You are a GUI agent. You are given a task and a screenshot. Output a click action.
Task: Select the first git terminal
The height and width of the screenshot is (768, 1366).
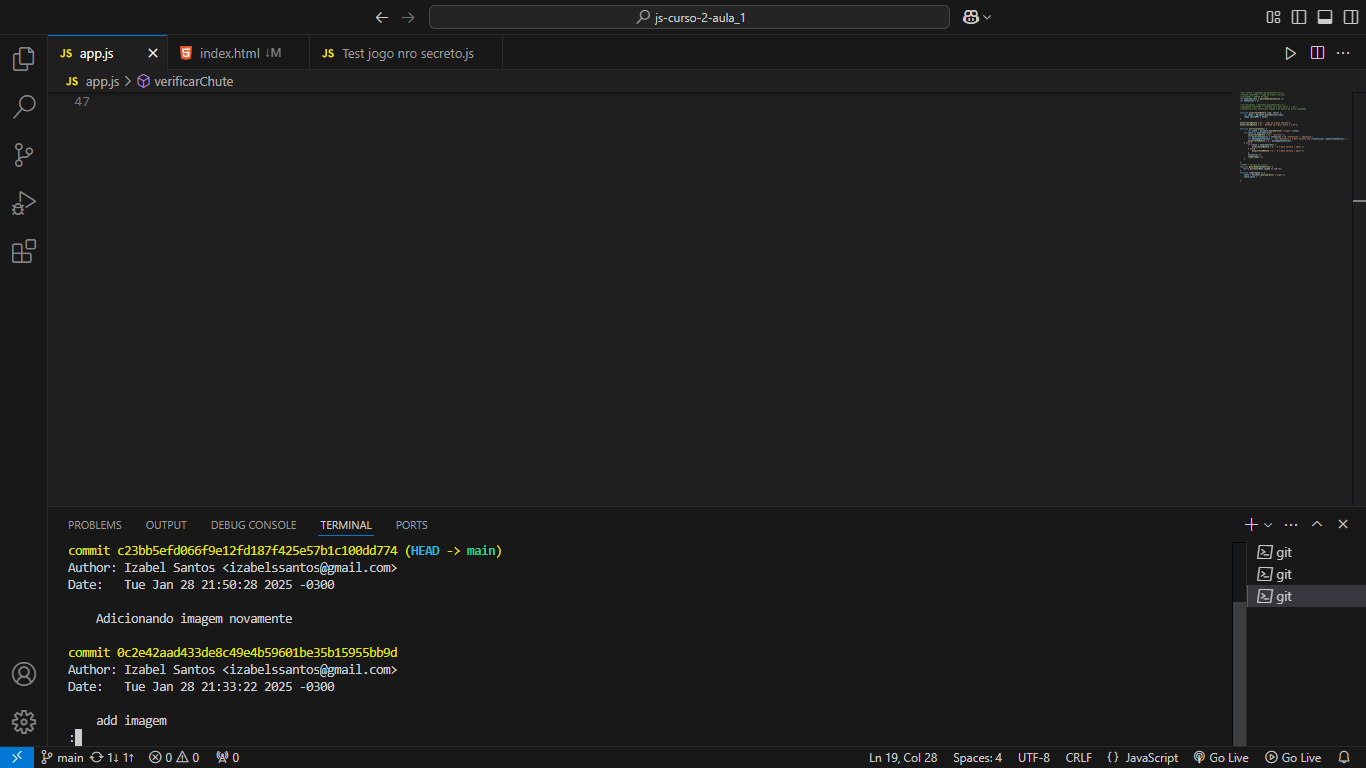(1306, 552)
